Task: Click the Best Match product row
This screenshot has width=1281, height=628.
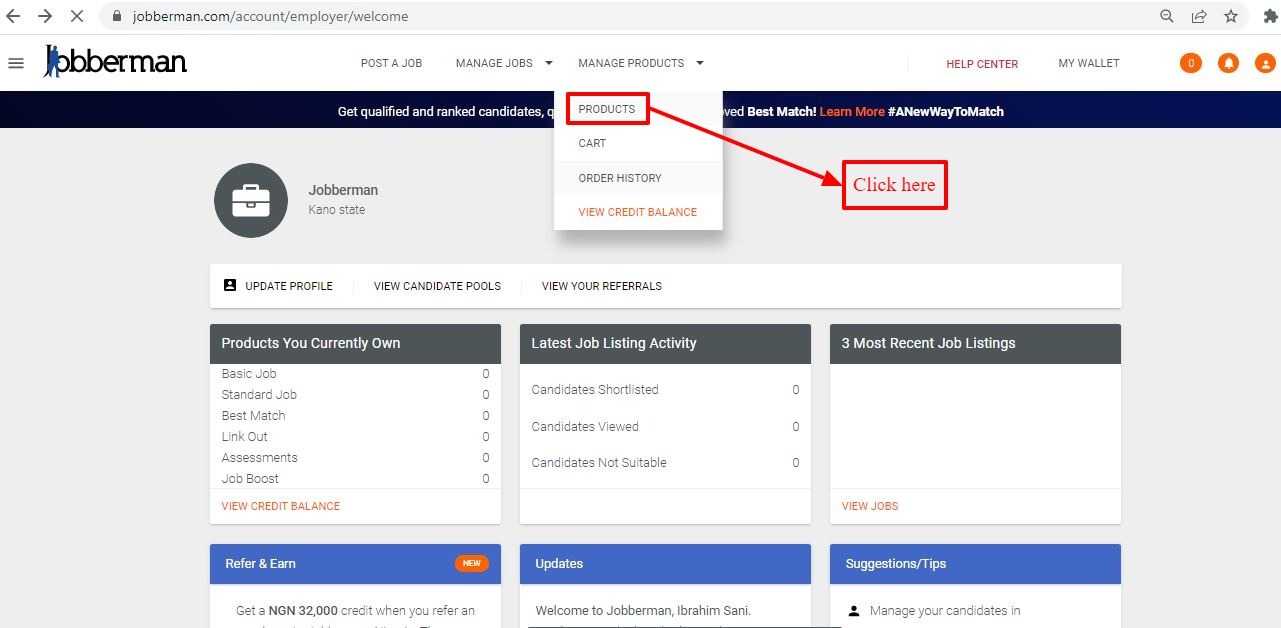Action: click(x=355, y=416)
